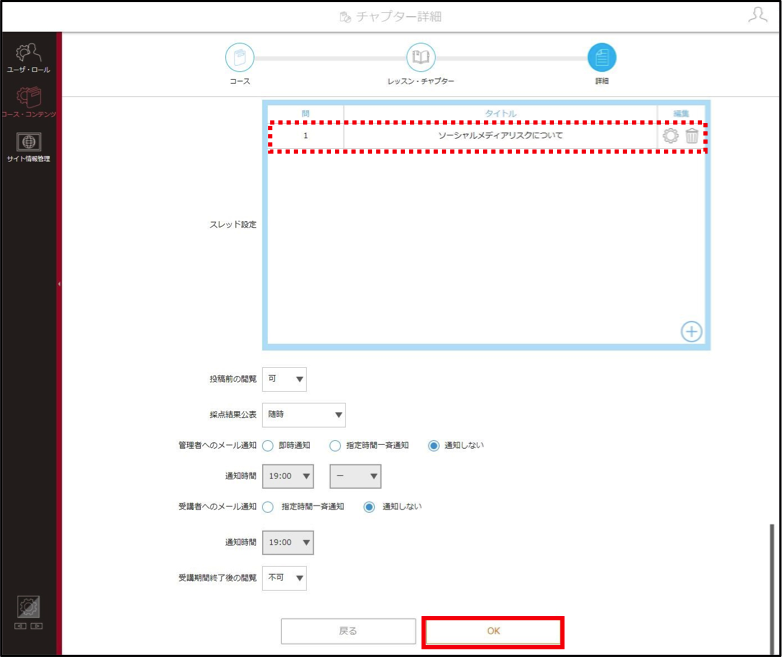782x657 pixels.
Task: Click the コース step circle icon
Action: 239,57
